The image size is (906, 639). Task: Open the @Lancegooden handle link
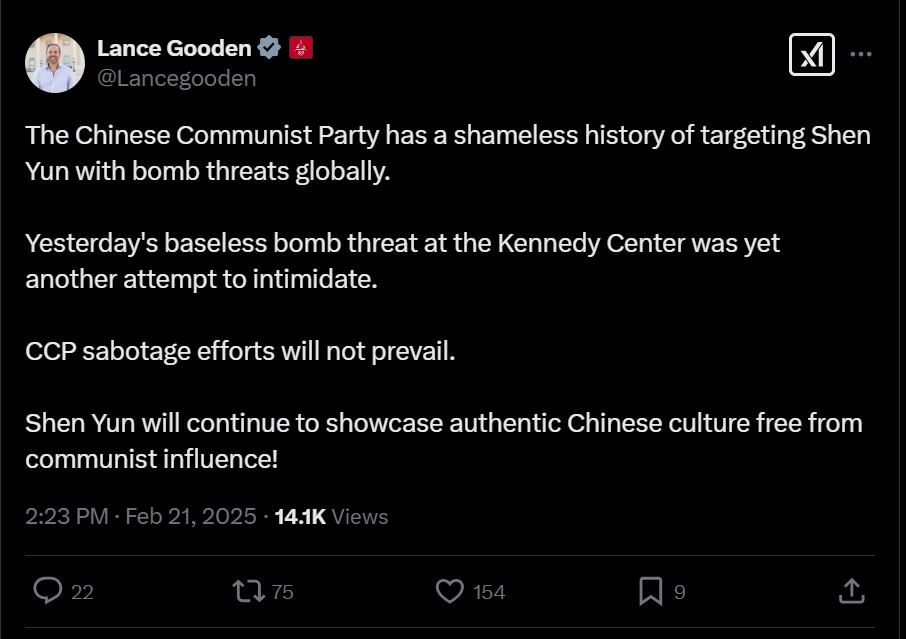coord(176,78)
